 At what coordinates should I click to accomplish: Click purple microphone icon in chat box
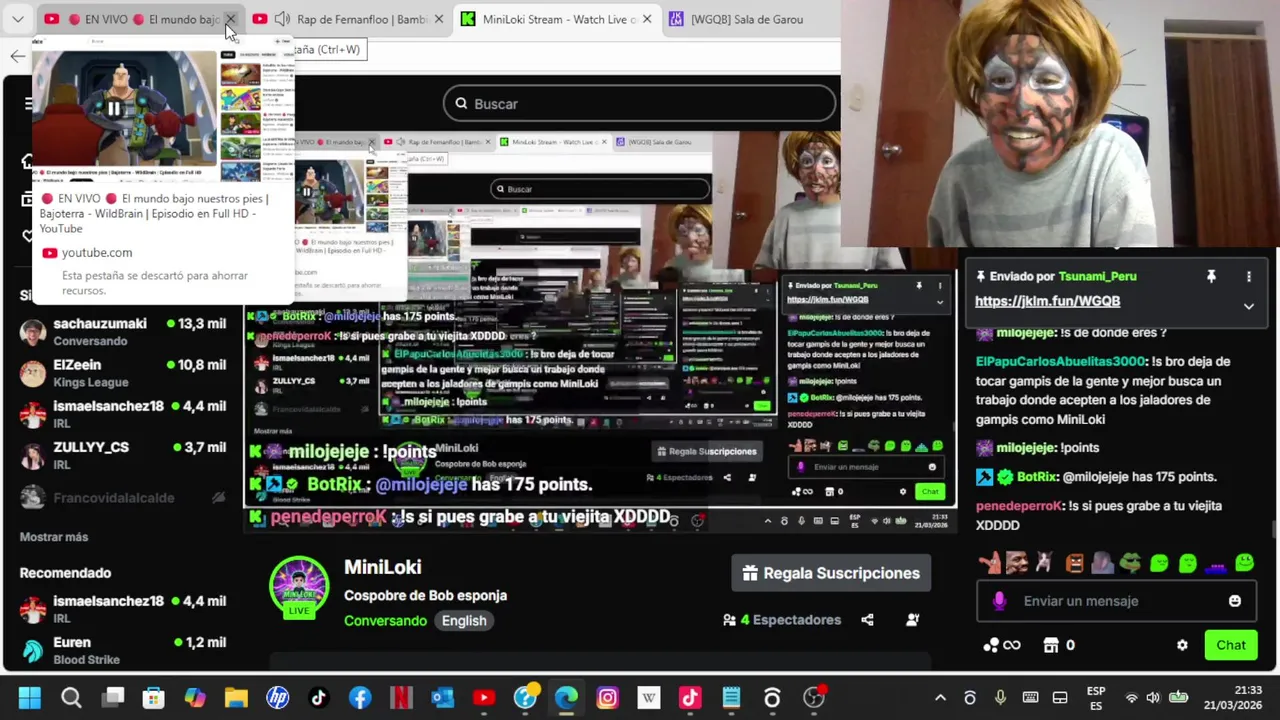click(x=998, y=601)
